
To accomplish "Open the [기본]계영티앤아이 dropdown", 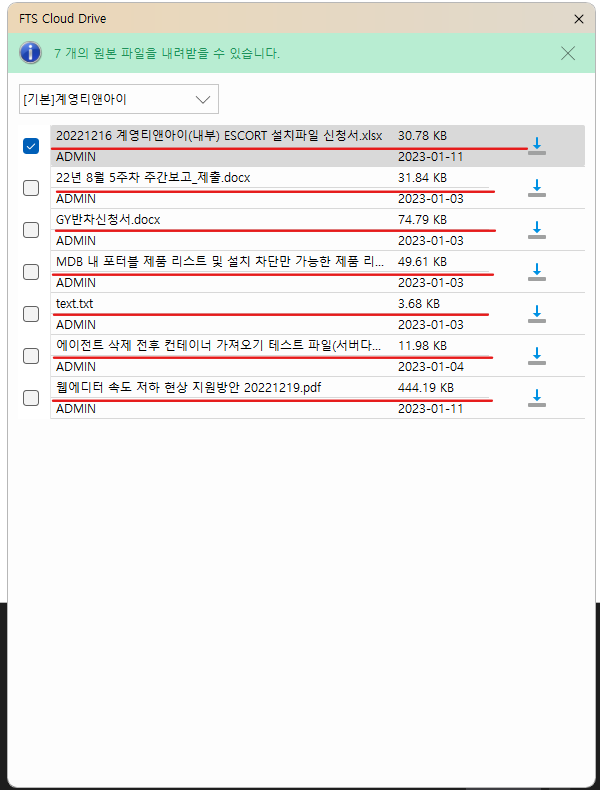I will 118,99.
